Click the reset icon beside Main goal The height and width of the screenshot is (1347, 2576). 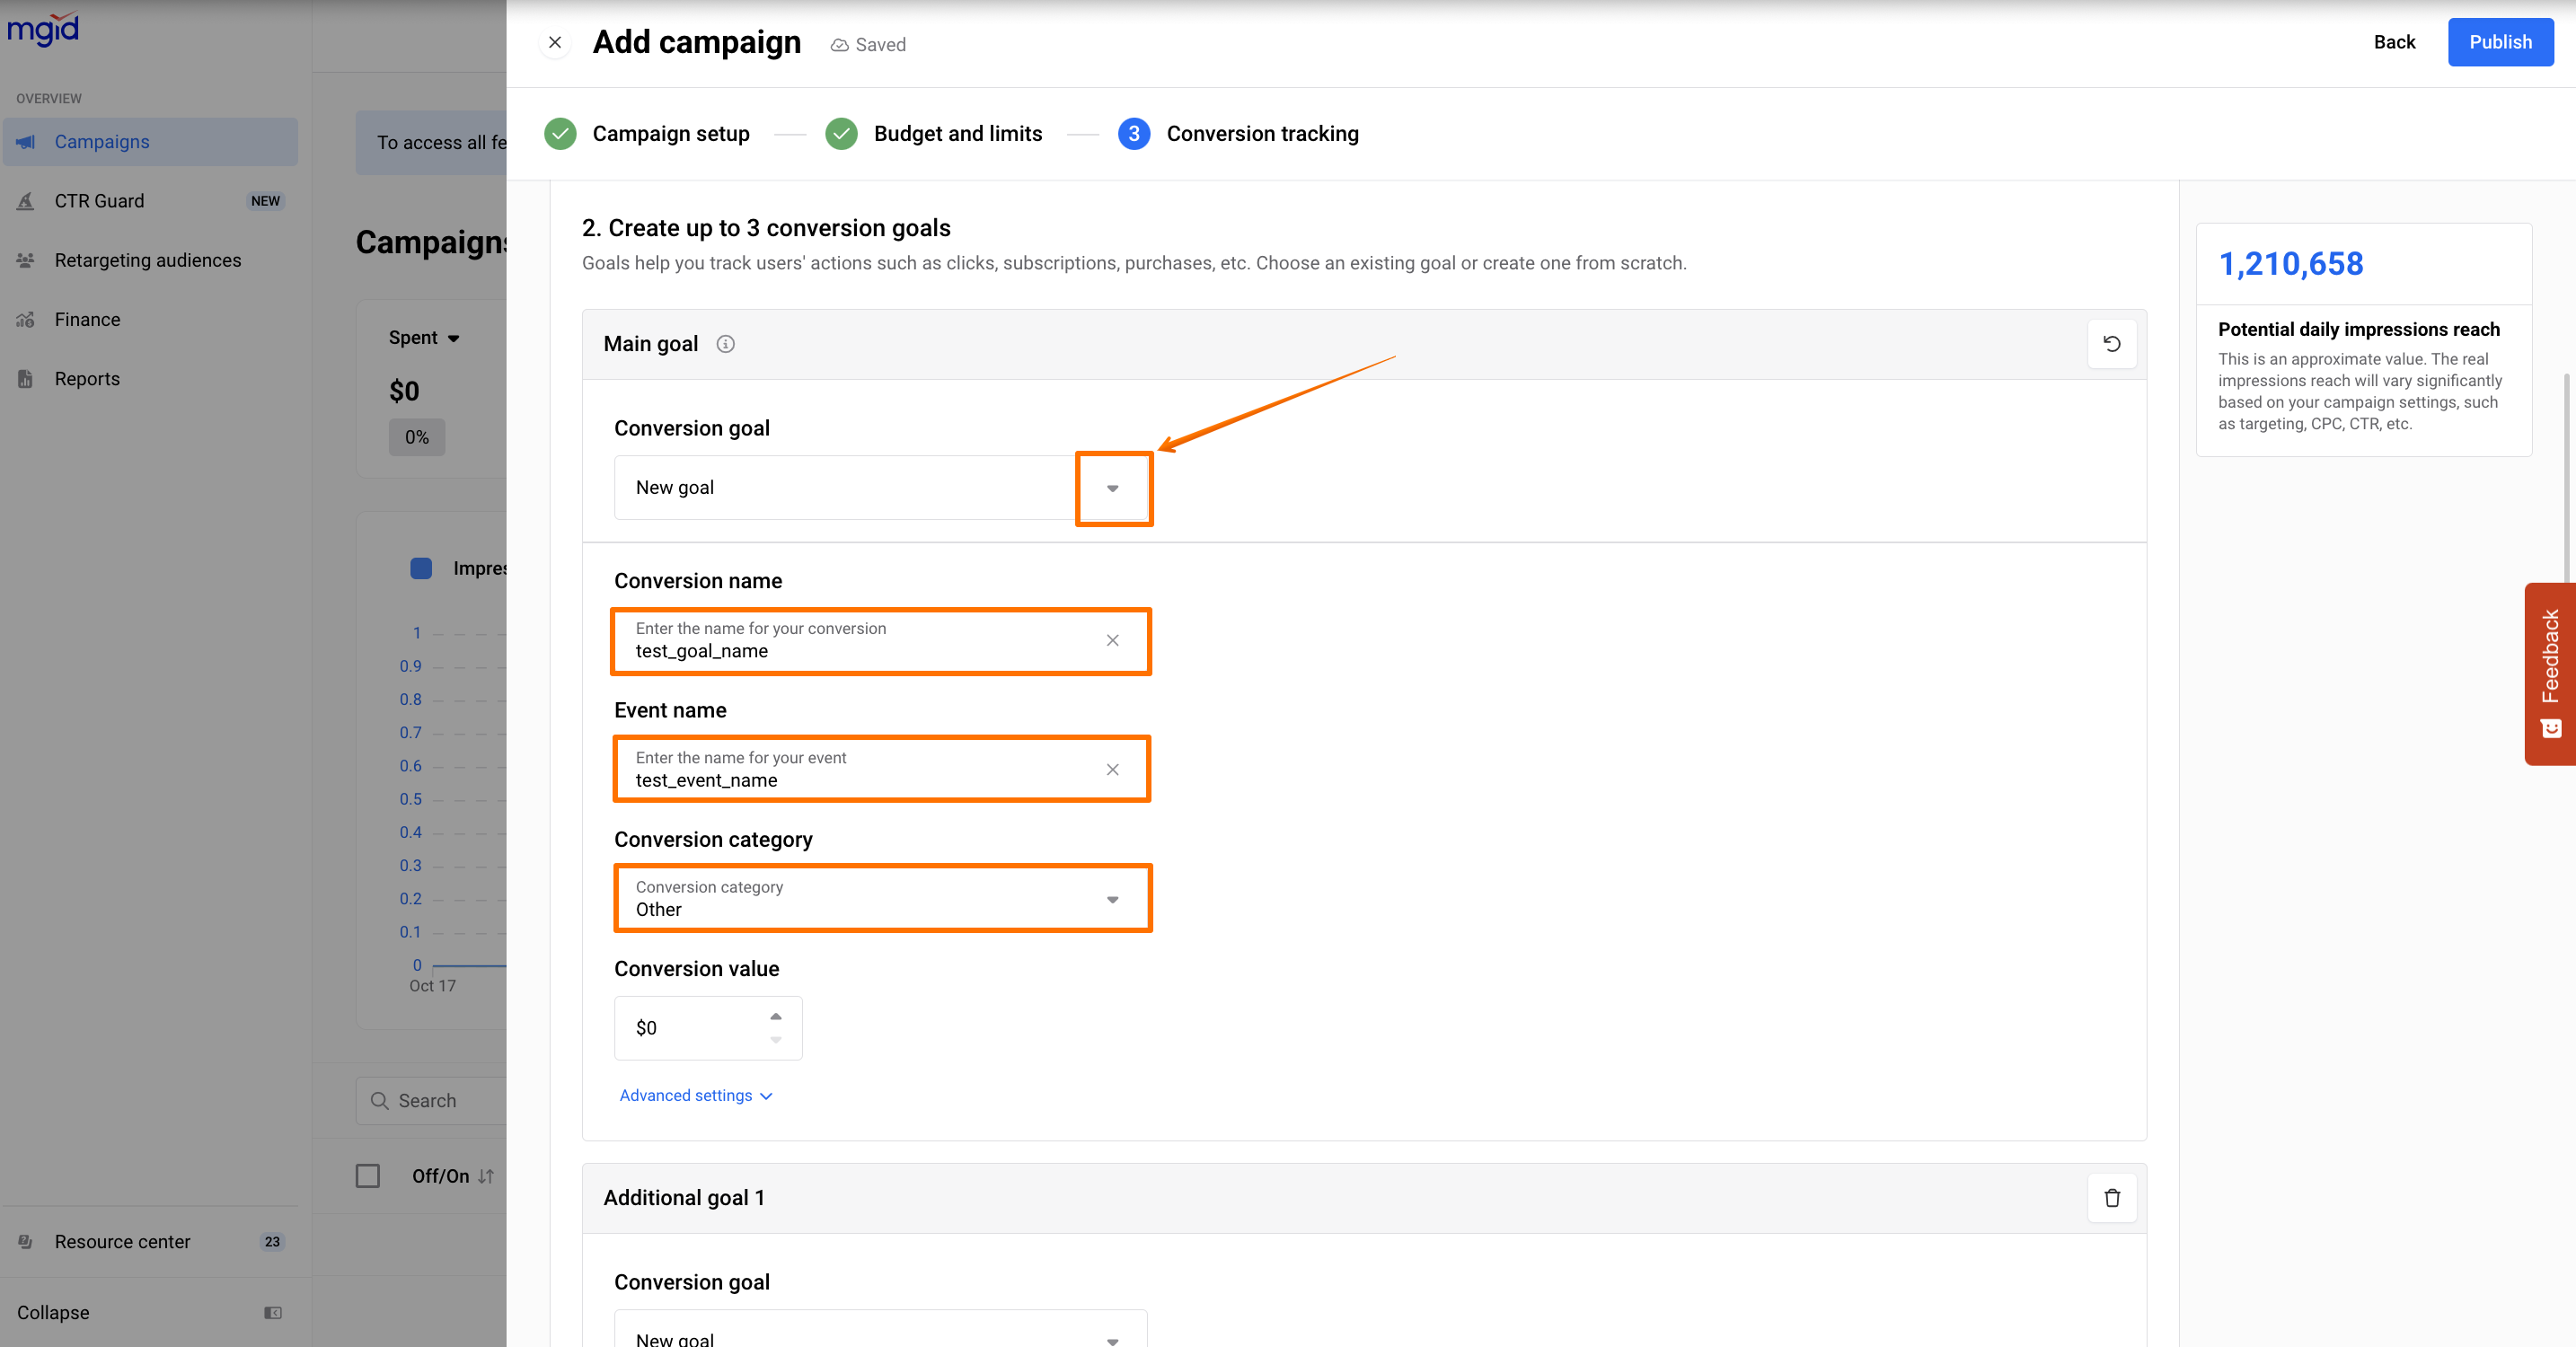[2111, 343]
